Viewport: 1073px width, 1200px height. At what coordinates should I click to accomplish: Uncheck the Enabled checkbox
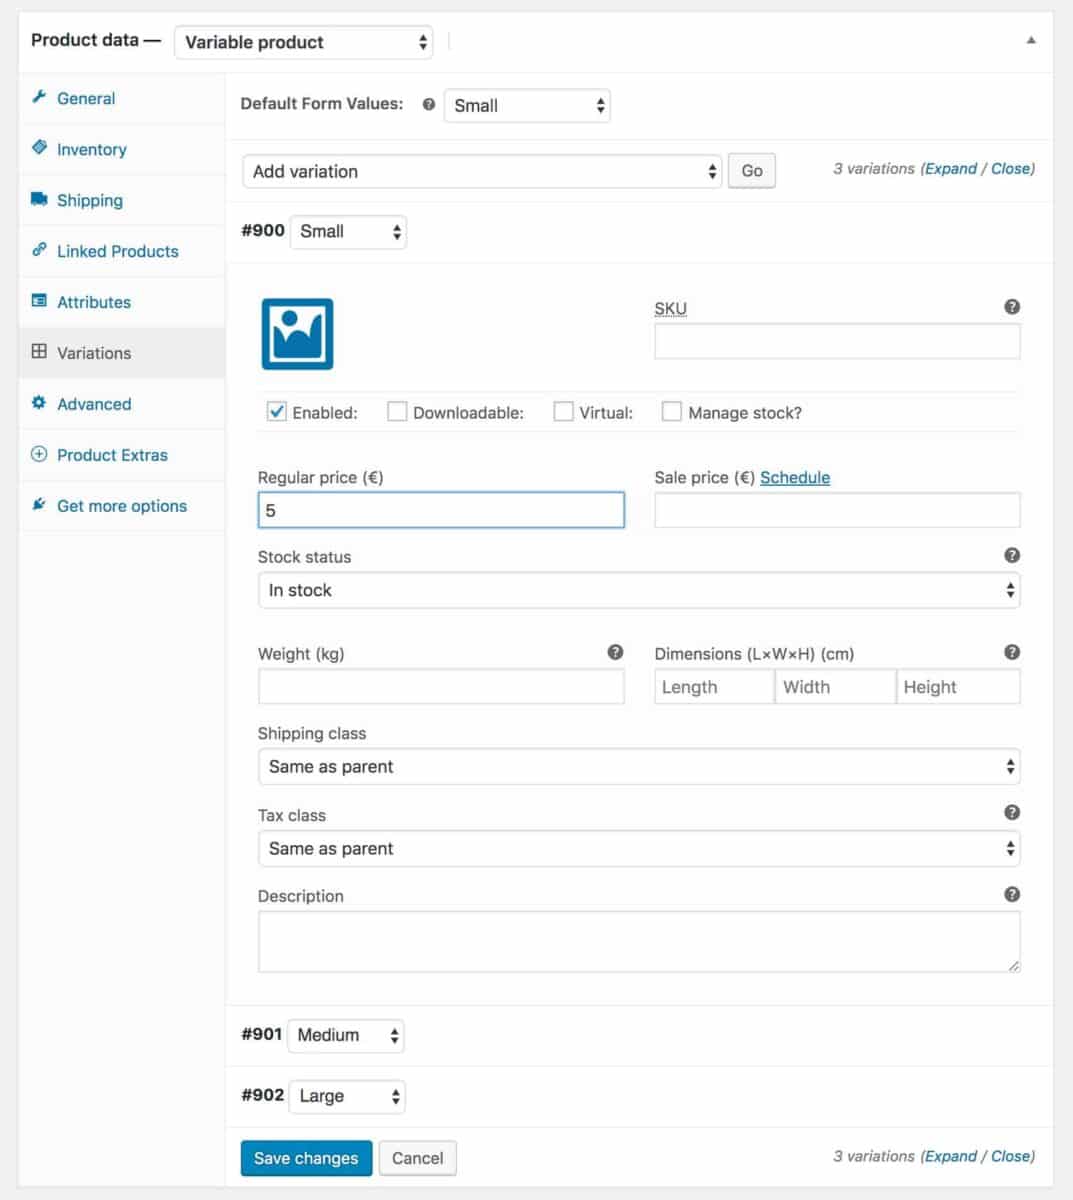(x=276, y=411)
